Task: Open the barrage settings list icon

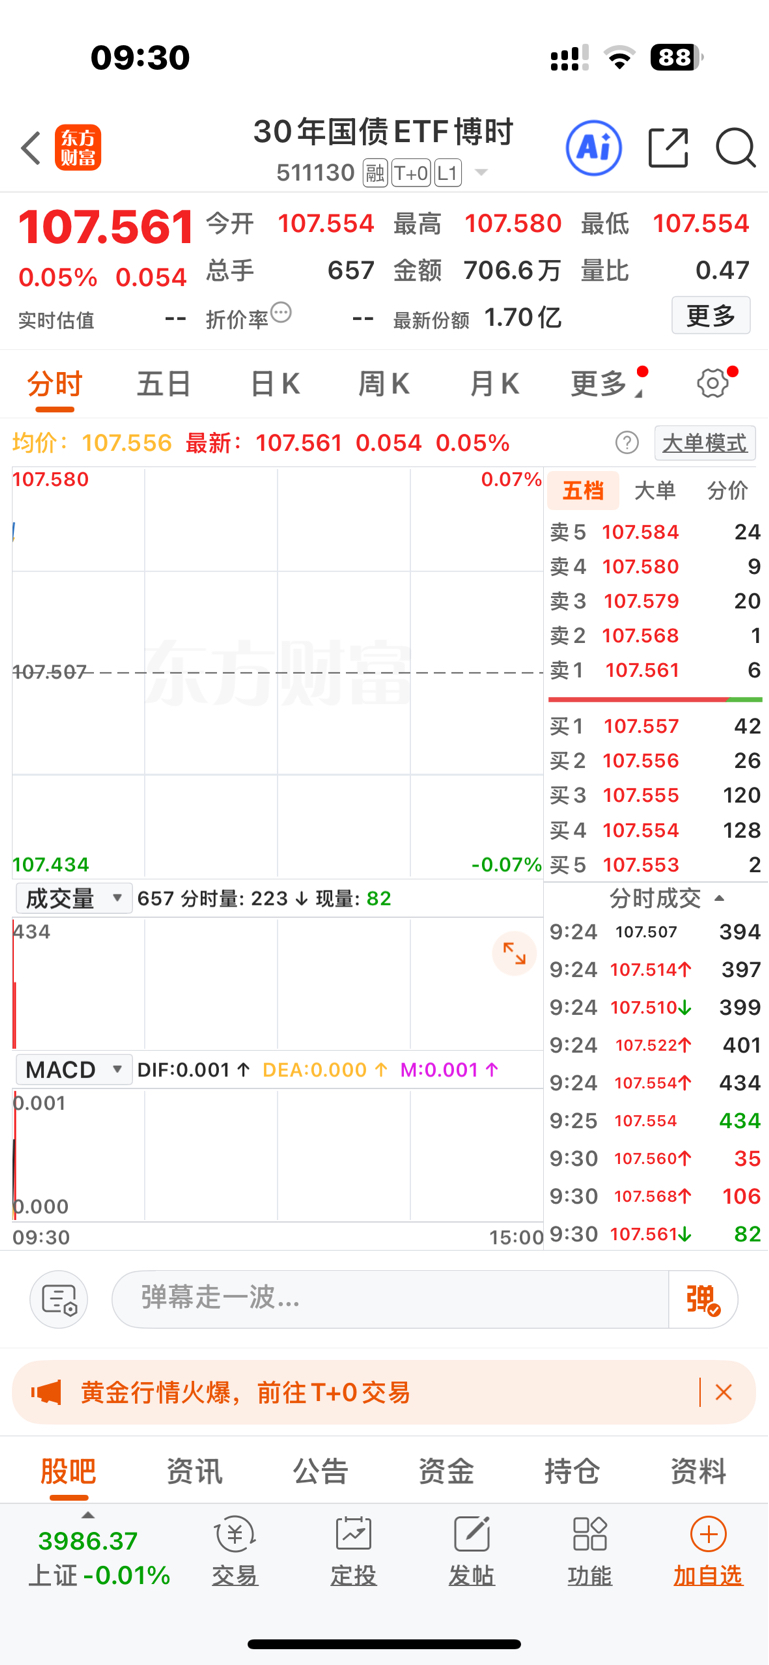Action: pos(59,1299)
